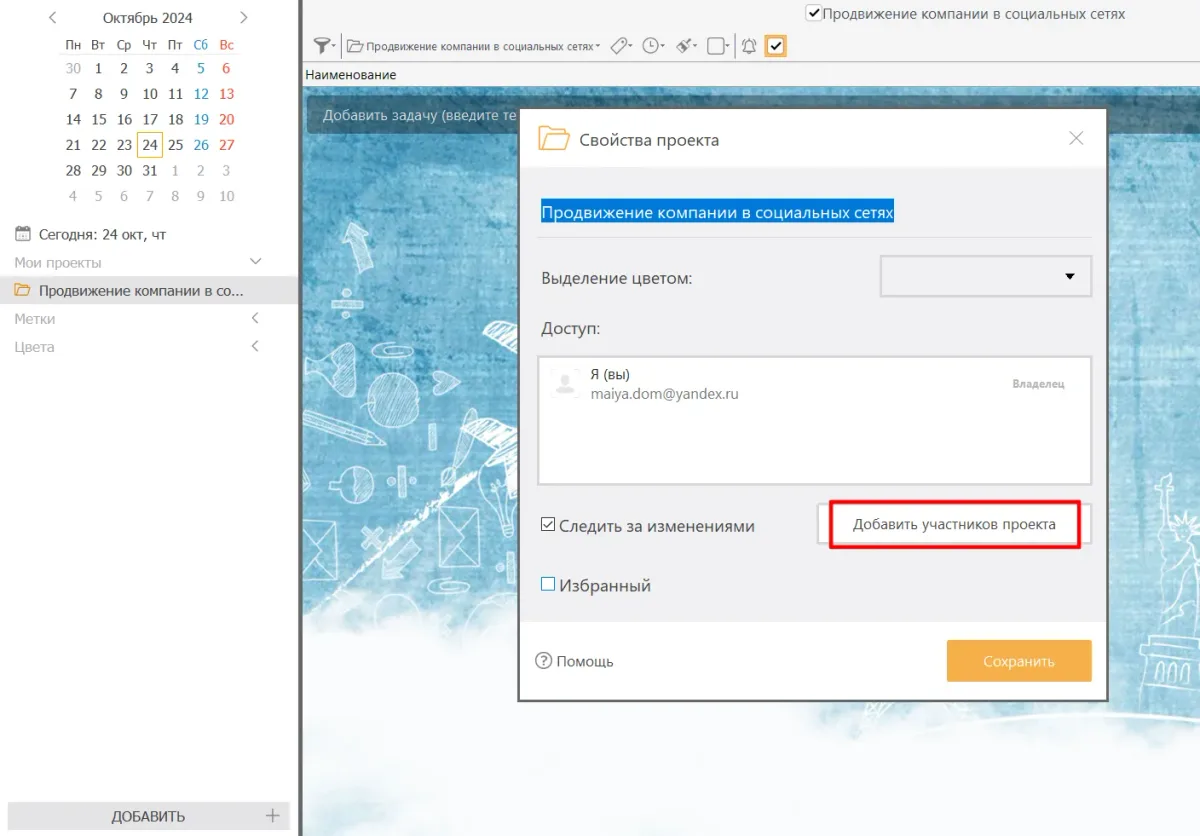Open the 'Выделение цветом' dropdown
The image size is (1200, 836).
pos(985,277)
